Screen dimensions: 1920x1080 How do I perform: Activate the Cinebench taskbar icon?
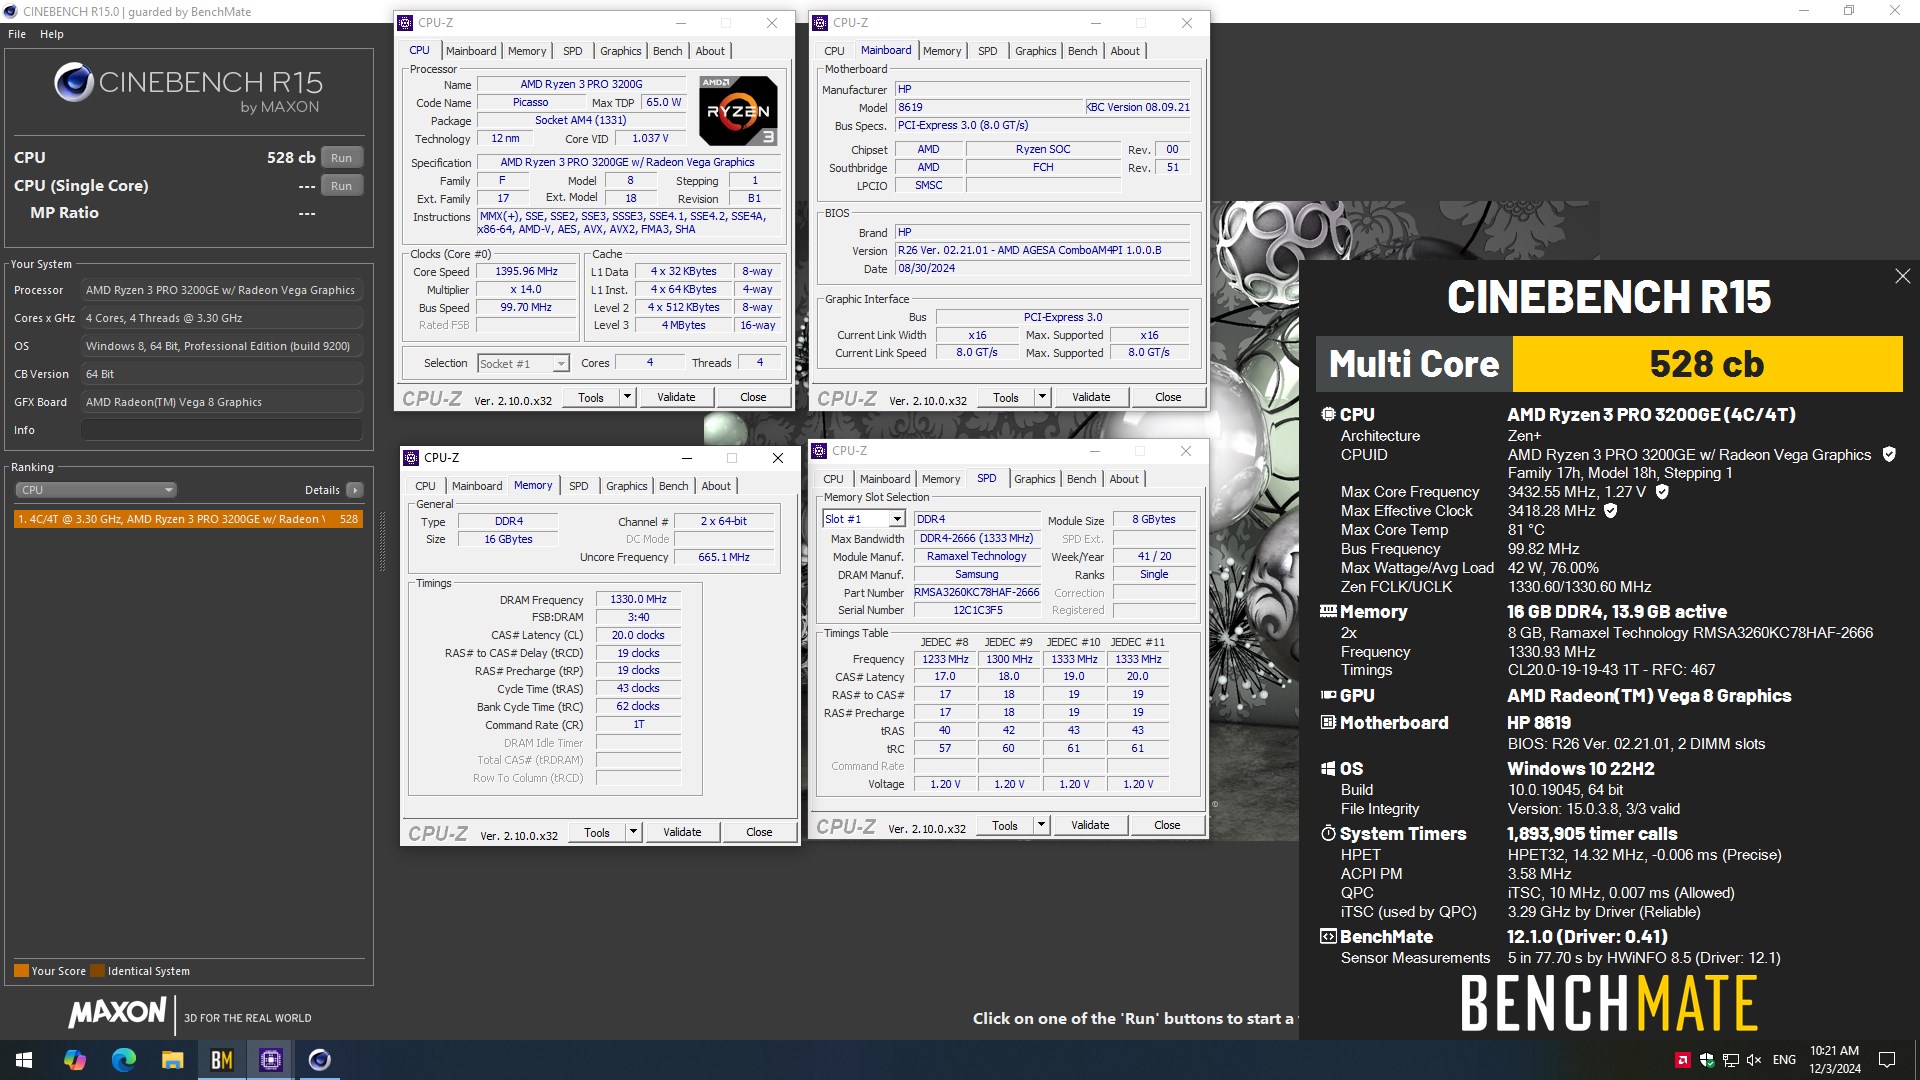point(320,1060)
